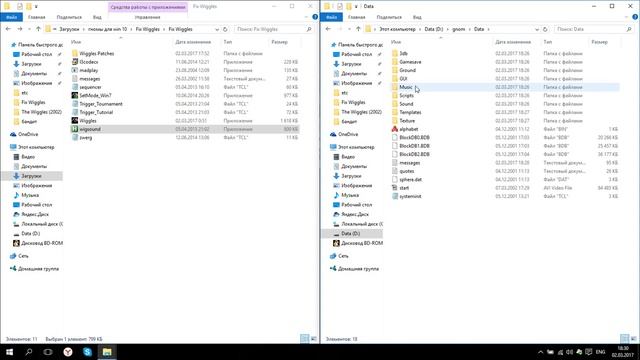The width and height of the screenshot is (640, 360).
Task: Go back in the left Explorer window
Action: [9, 29]
